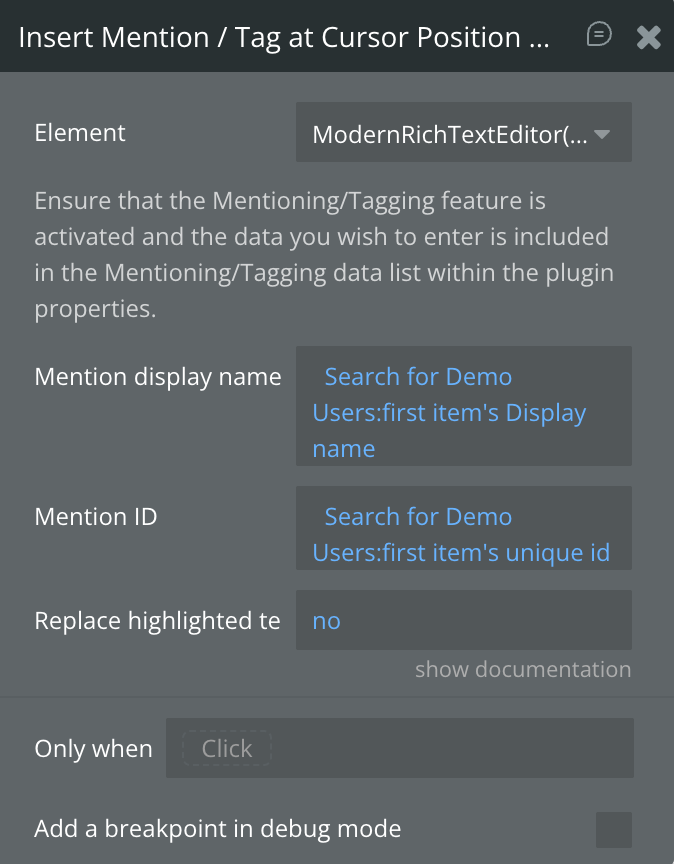Focus the empty area of Only when field
The height and width of the screenshot is (864, 674).
pyautogui.click(x=450, y=749)
